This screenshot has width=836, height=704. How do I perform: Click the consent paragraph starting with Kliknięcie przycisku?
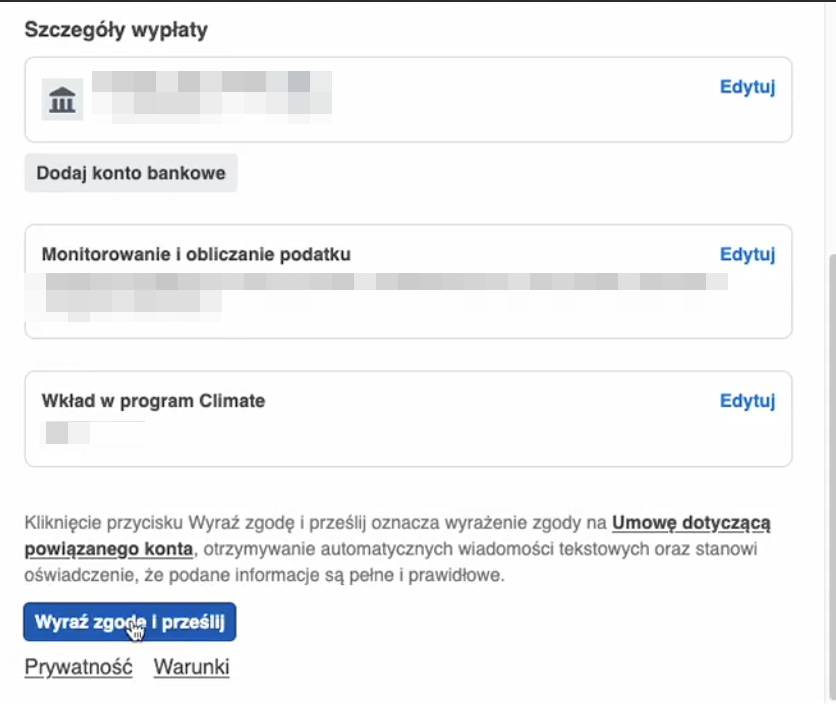pyautogui.click(x=397, y=549)
